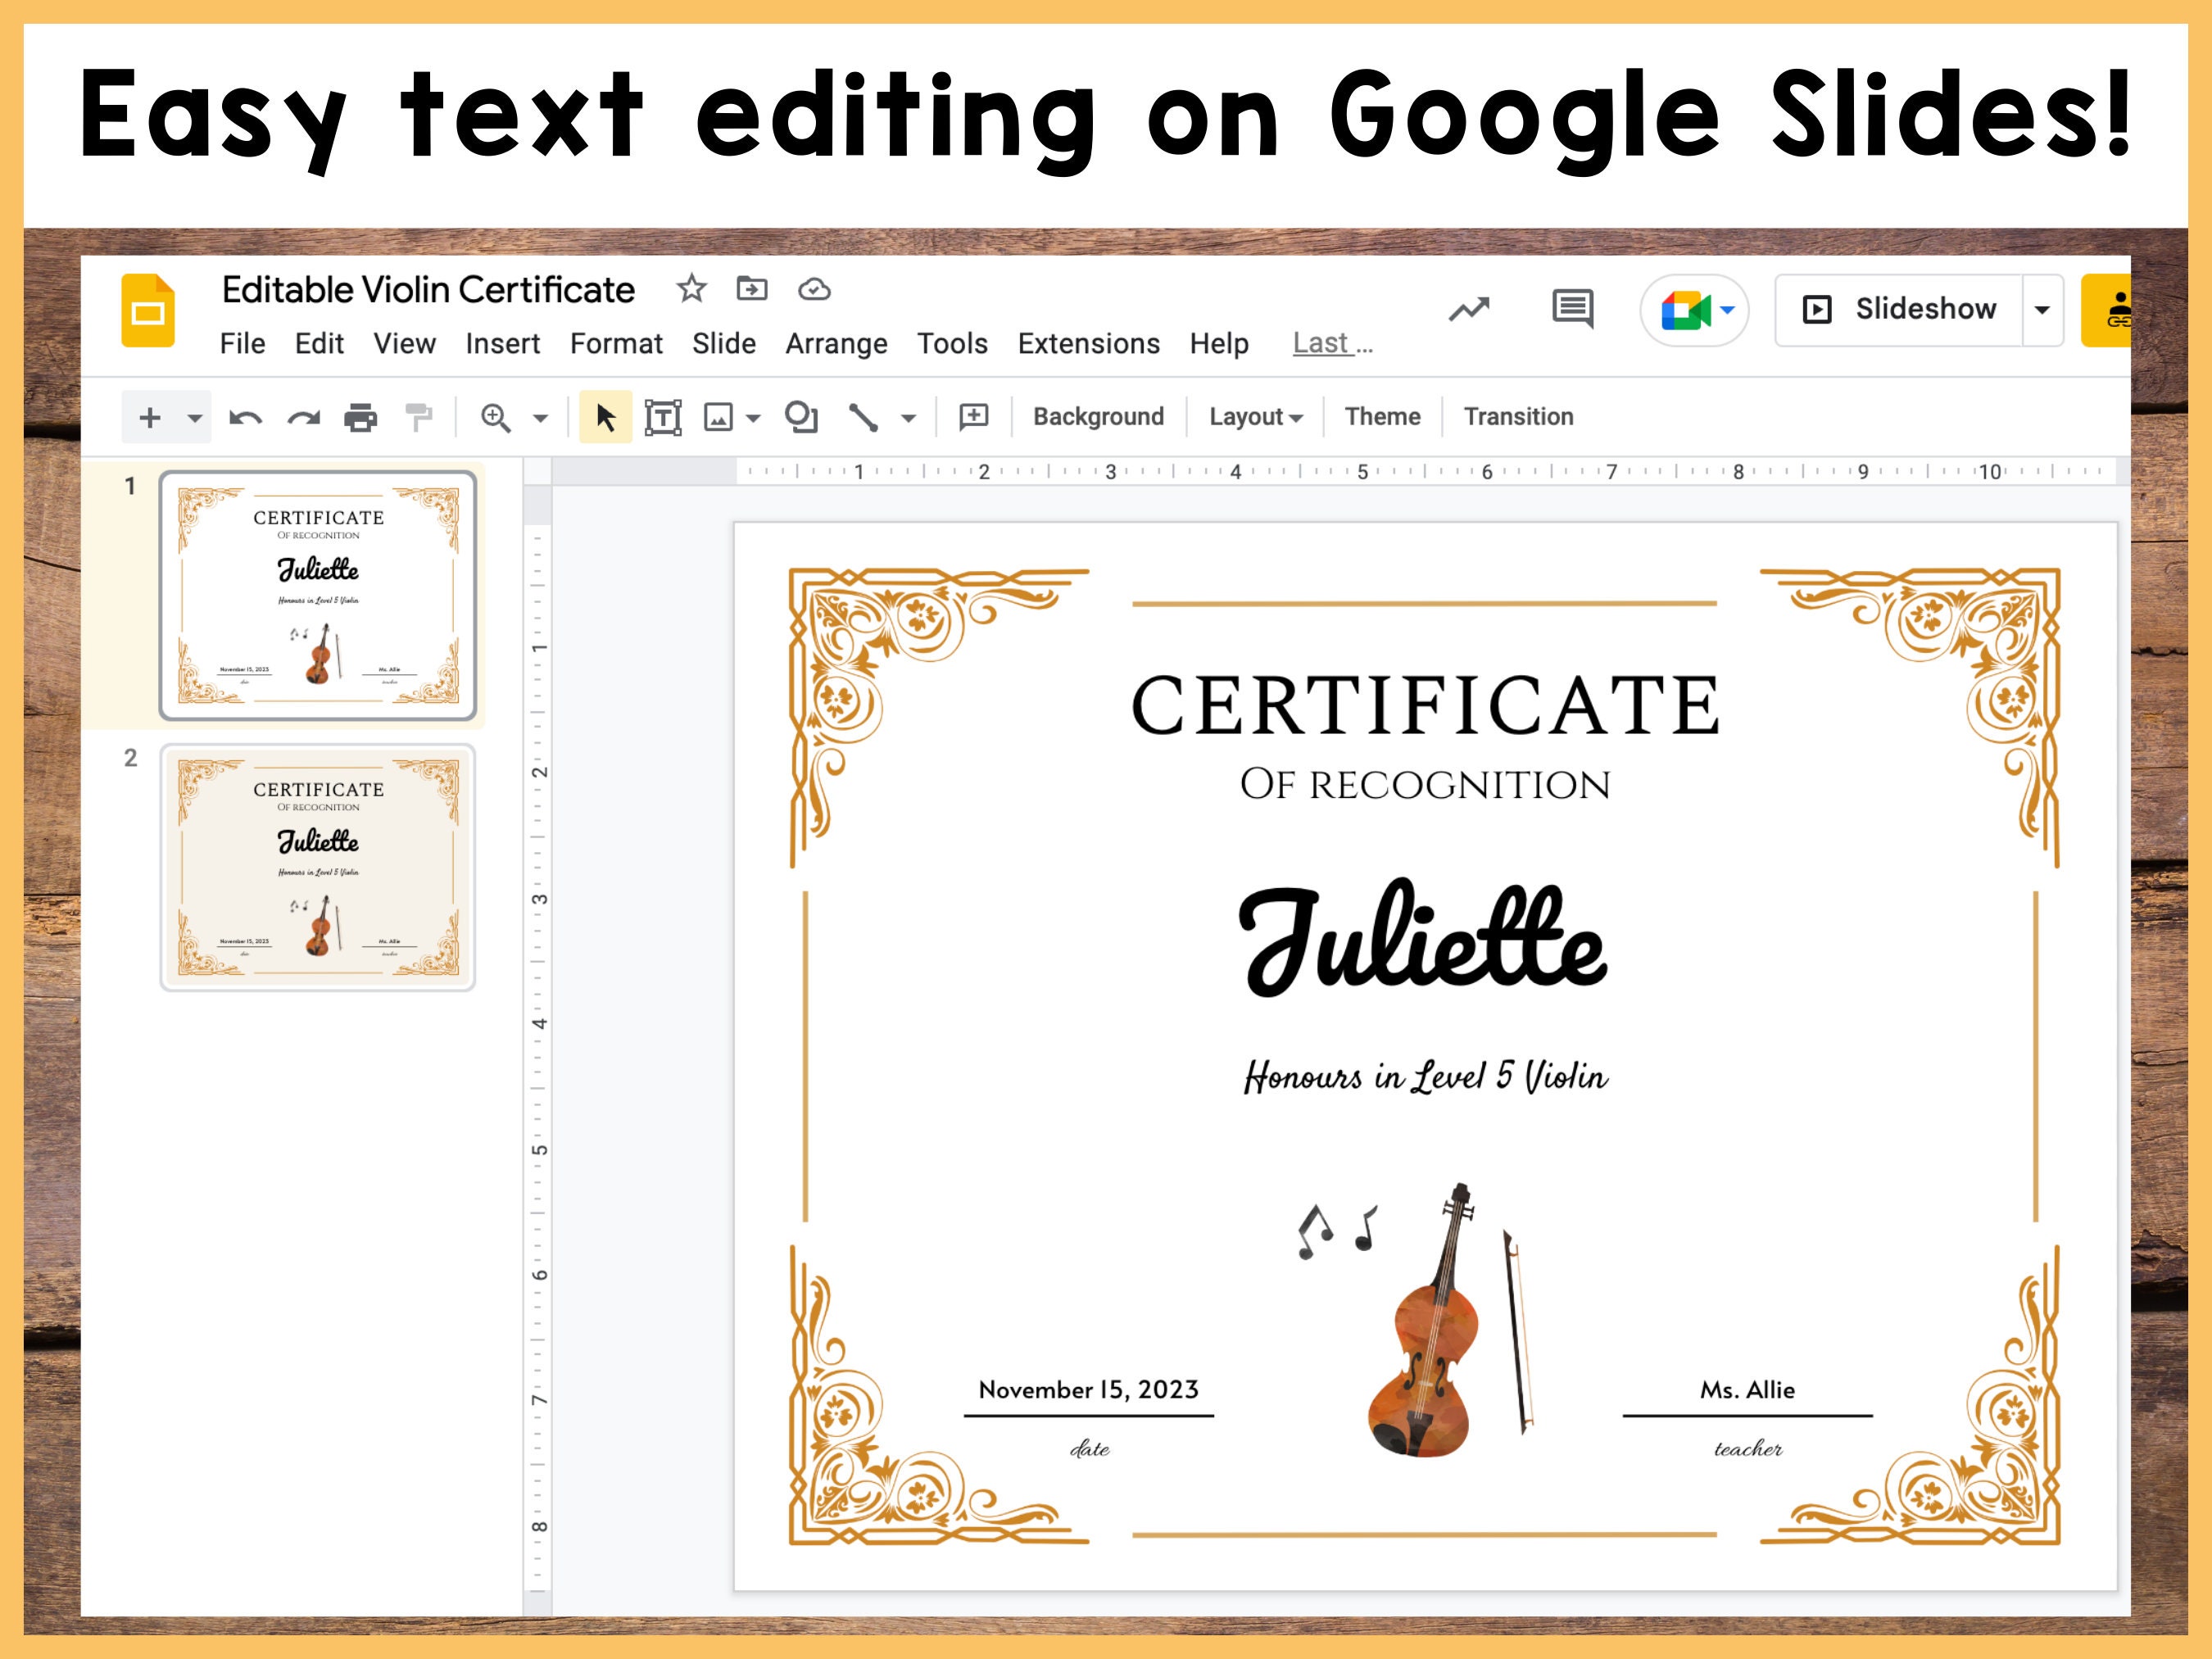The image size is (2212, 1659).
Task: Select the Shape tool
Action: pyautogui.click(x=802, y=417)
